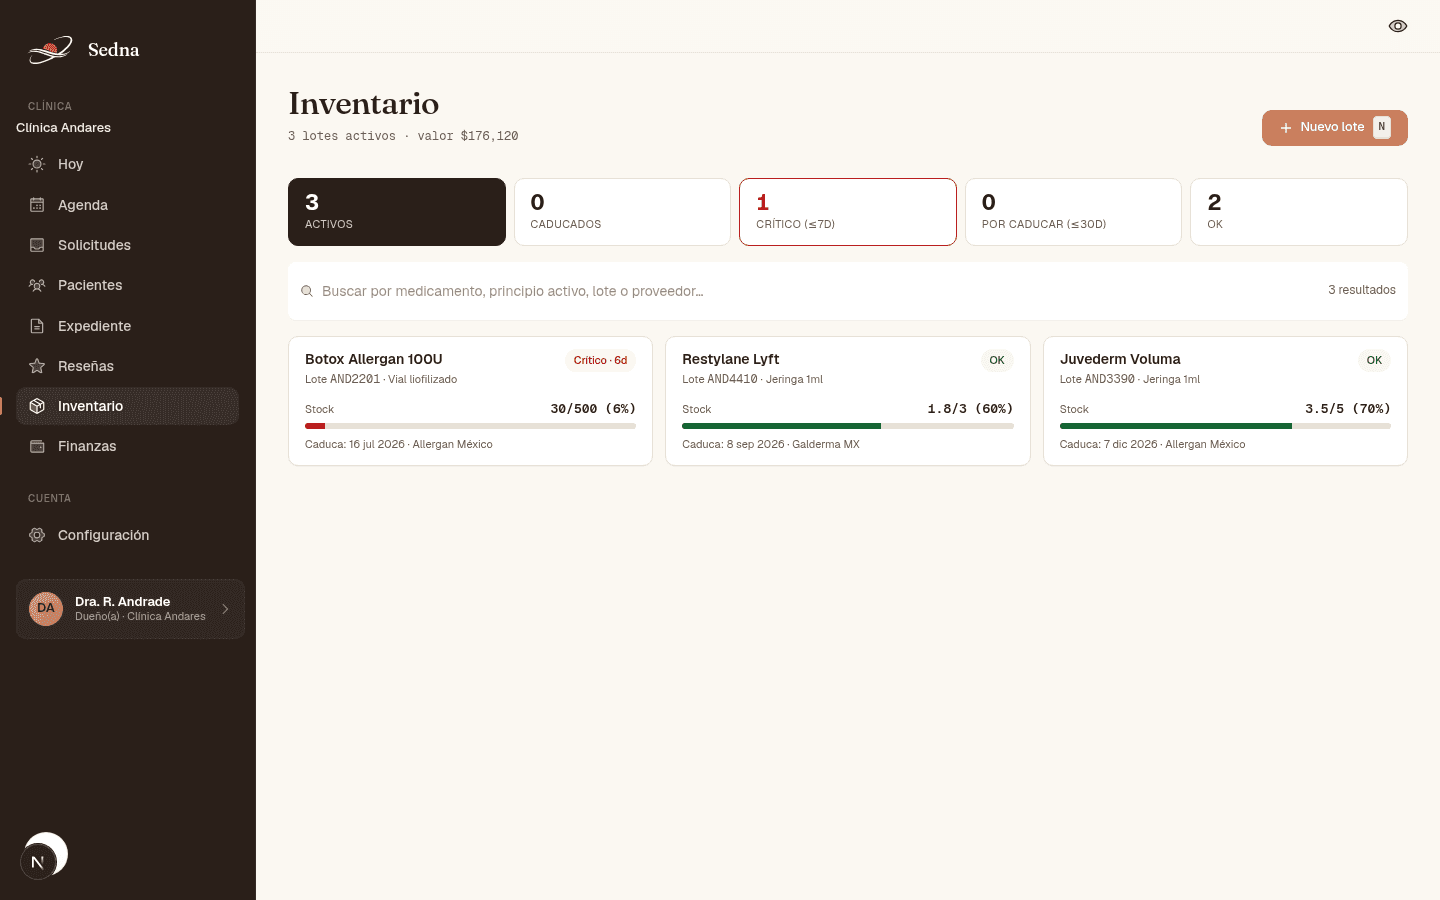Image resolution: width=1440 pixels, height=900 pixels.
Task: Open the Restylane Lyft lot card
Action: coord(848,401)
